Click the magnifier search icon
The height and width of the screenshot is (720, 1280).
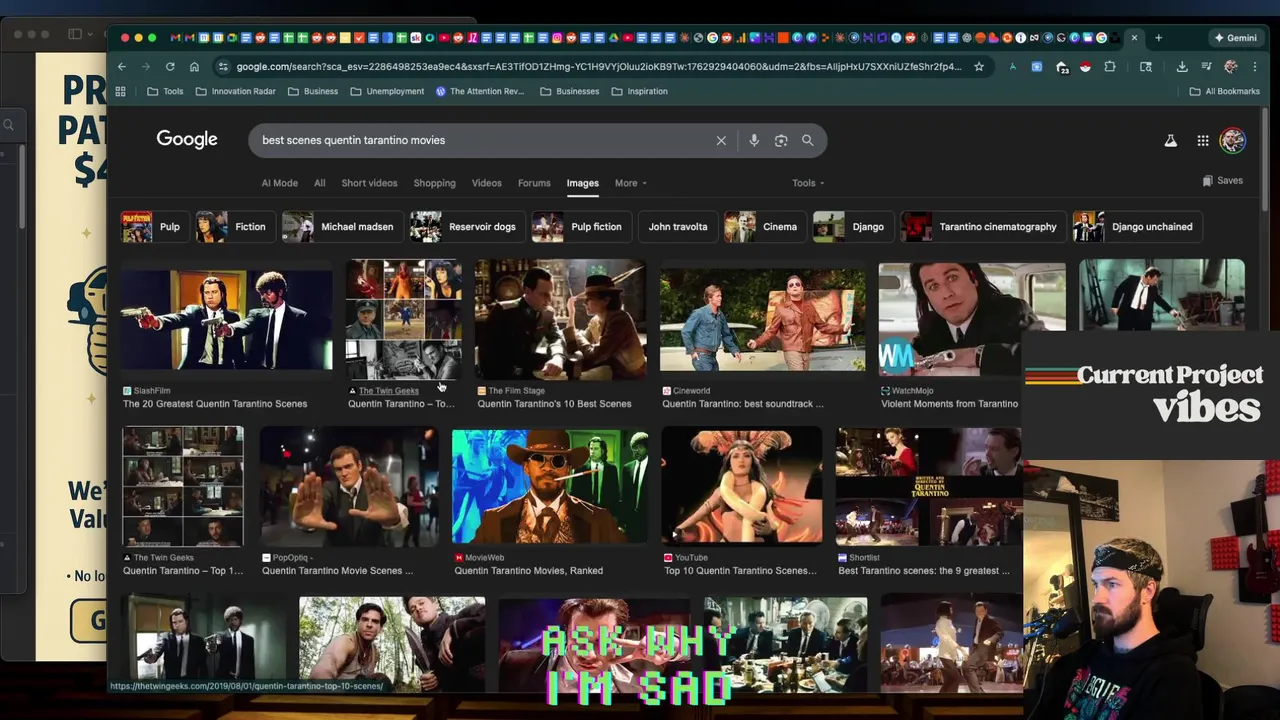click(807, 141)
